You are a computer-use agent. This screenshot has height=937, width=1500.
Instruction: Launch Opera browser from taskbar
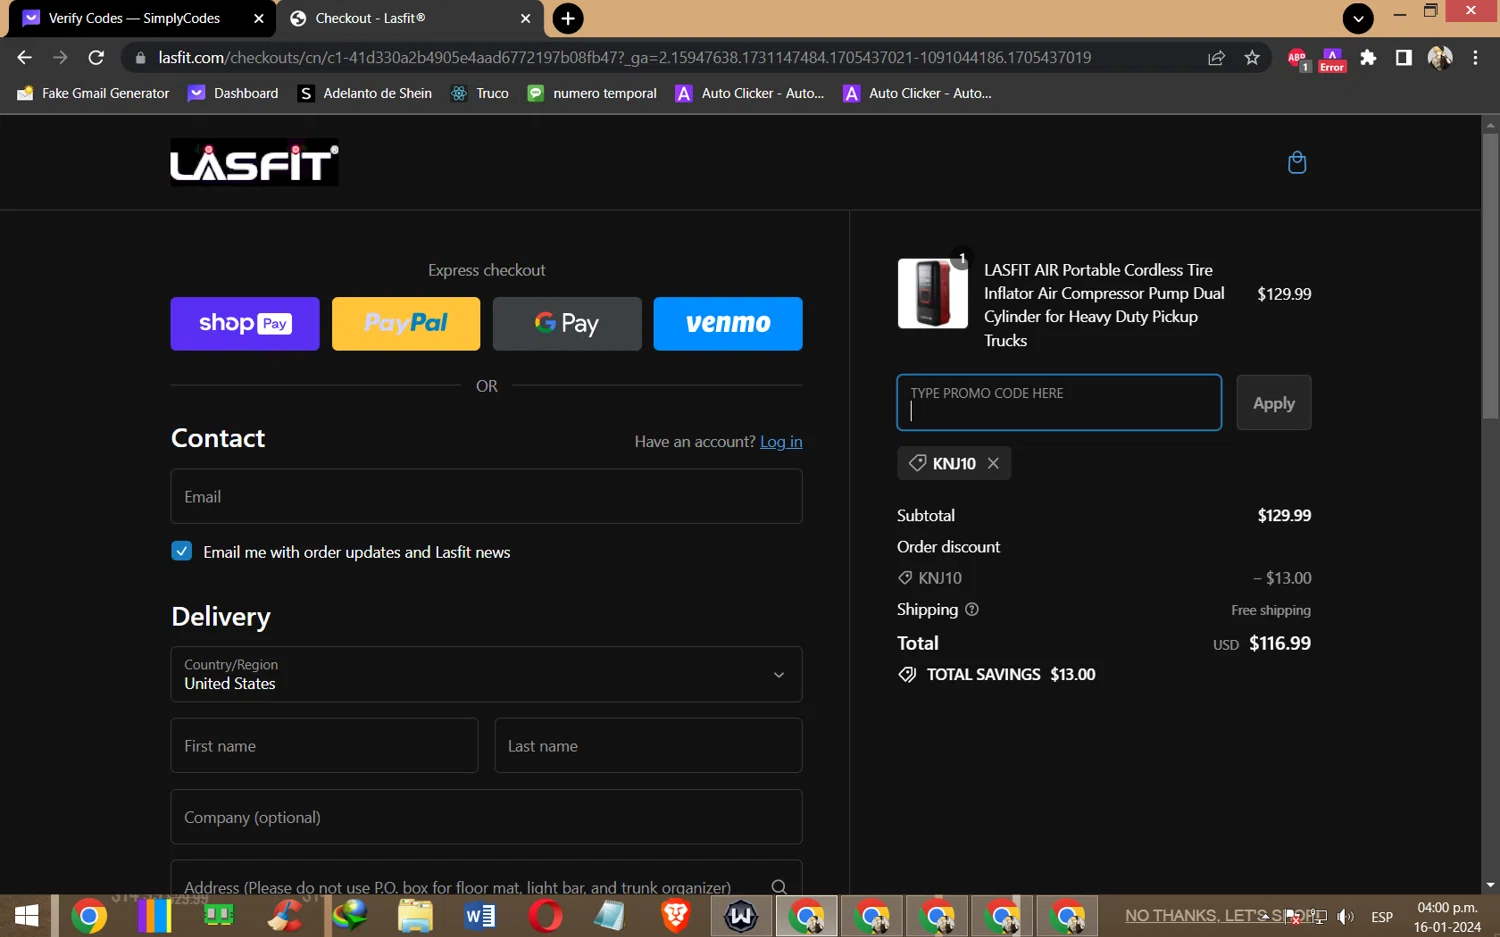pos(545,915)
